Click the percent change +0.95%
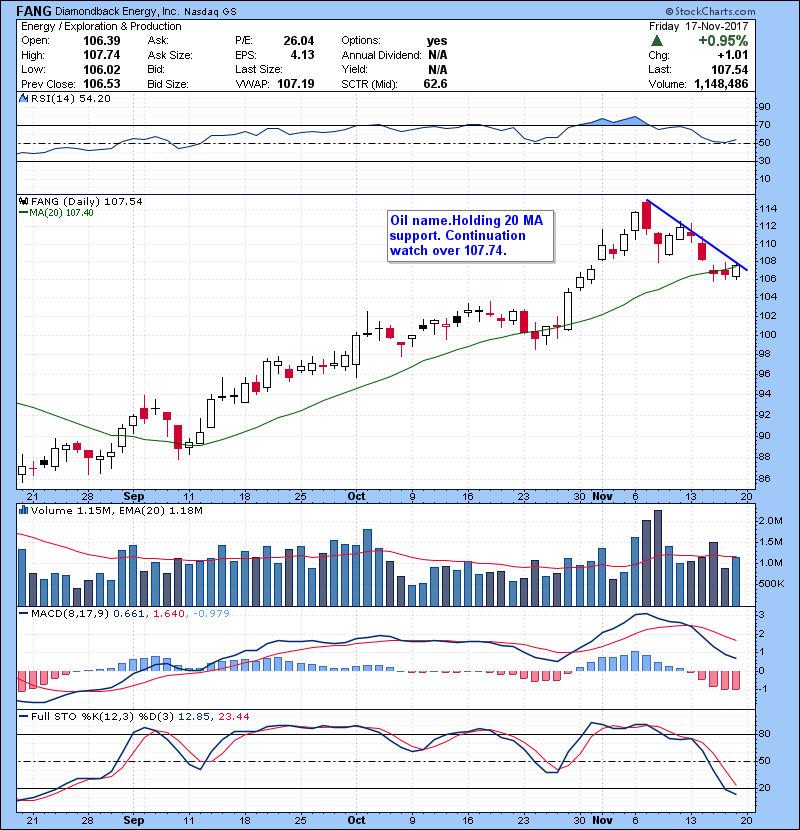The width and height of the screenshot is (800, 830). (x=723, y=41)
